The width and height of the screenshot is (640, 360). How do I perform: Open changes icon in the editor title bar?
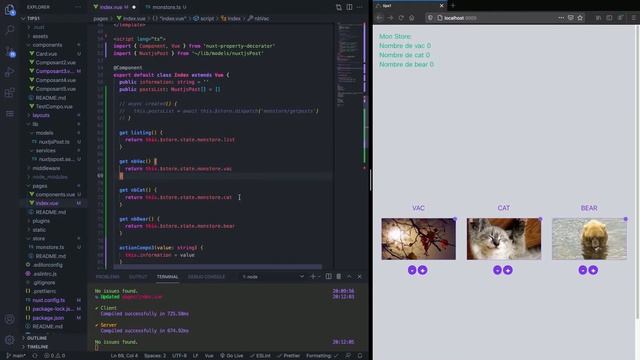coord(339,7)
